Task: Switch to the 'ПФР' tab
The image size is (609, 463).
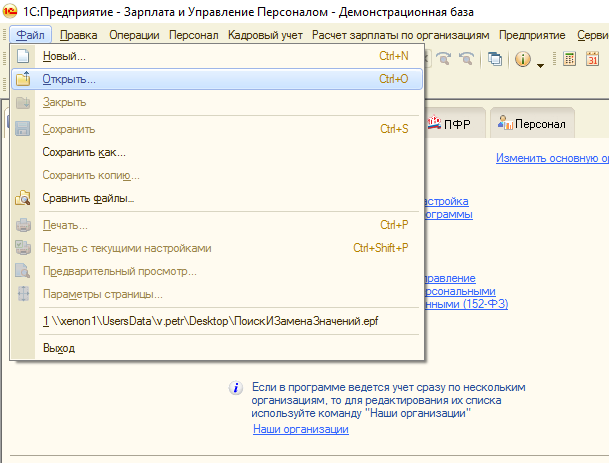Action: pos(454,124)
